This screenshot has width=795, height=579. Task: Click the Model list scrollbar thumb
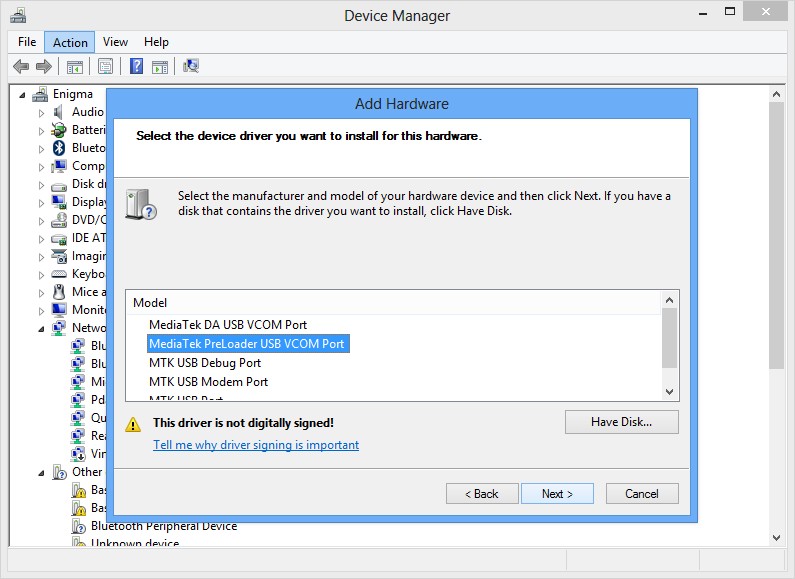tap(670, 338)
